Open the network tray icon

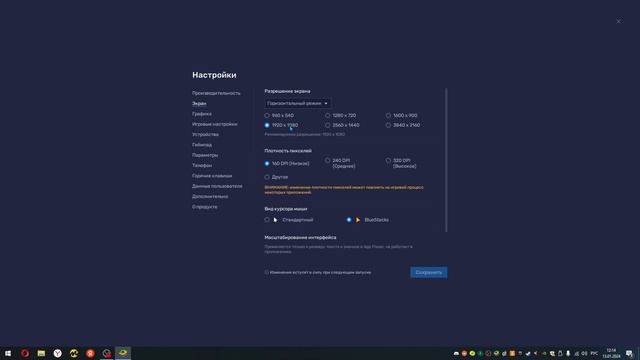pos(576,353)
